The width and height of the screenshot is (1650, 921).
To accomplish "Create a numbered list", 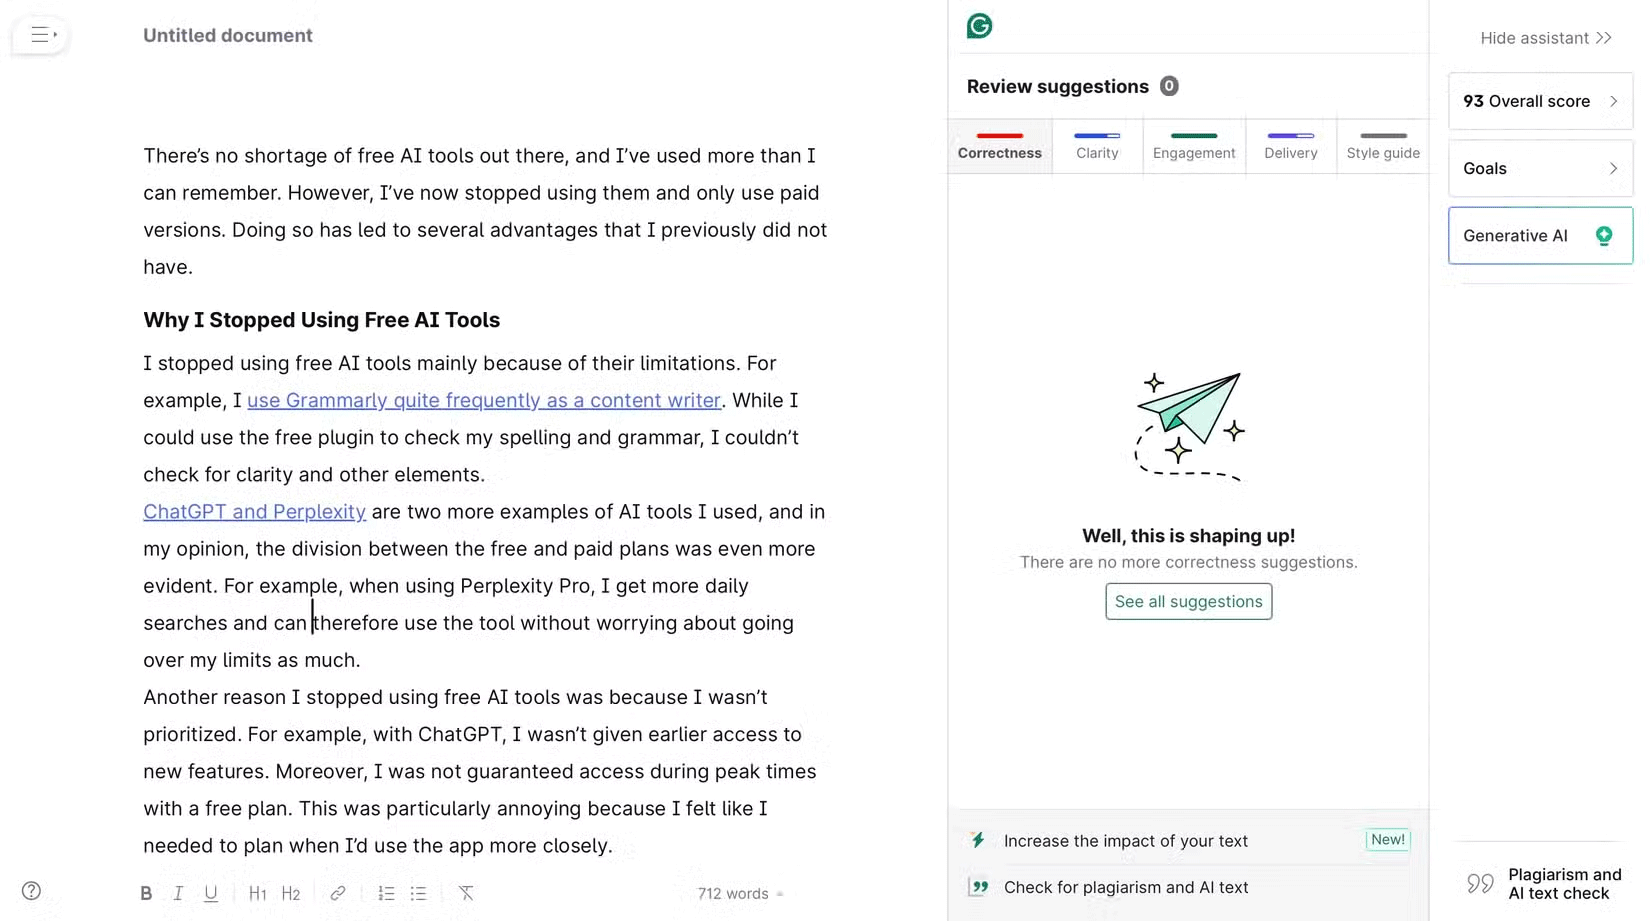I will 386,892.
